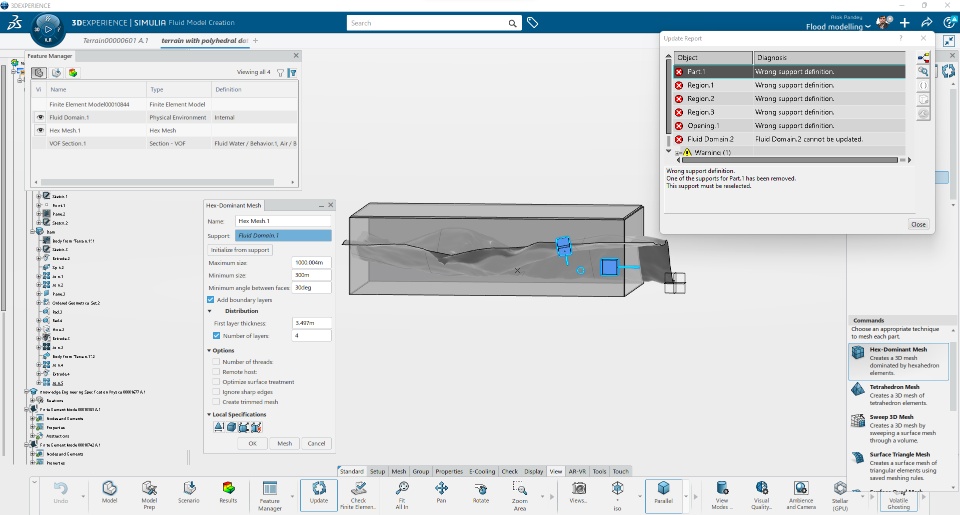Switch to the Check tab
The width and height of the screenshot is (960, 515).
click(x=509, y=471)
